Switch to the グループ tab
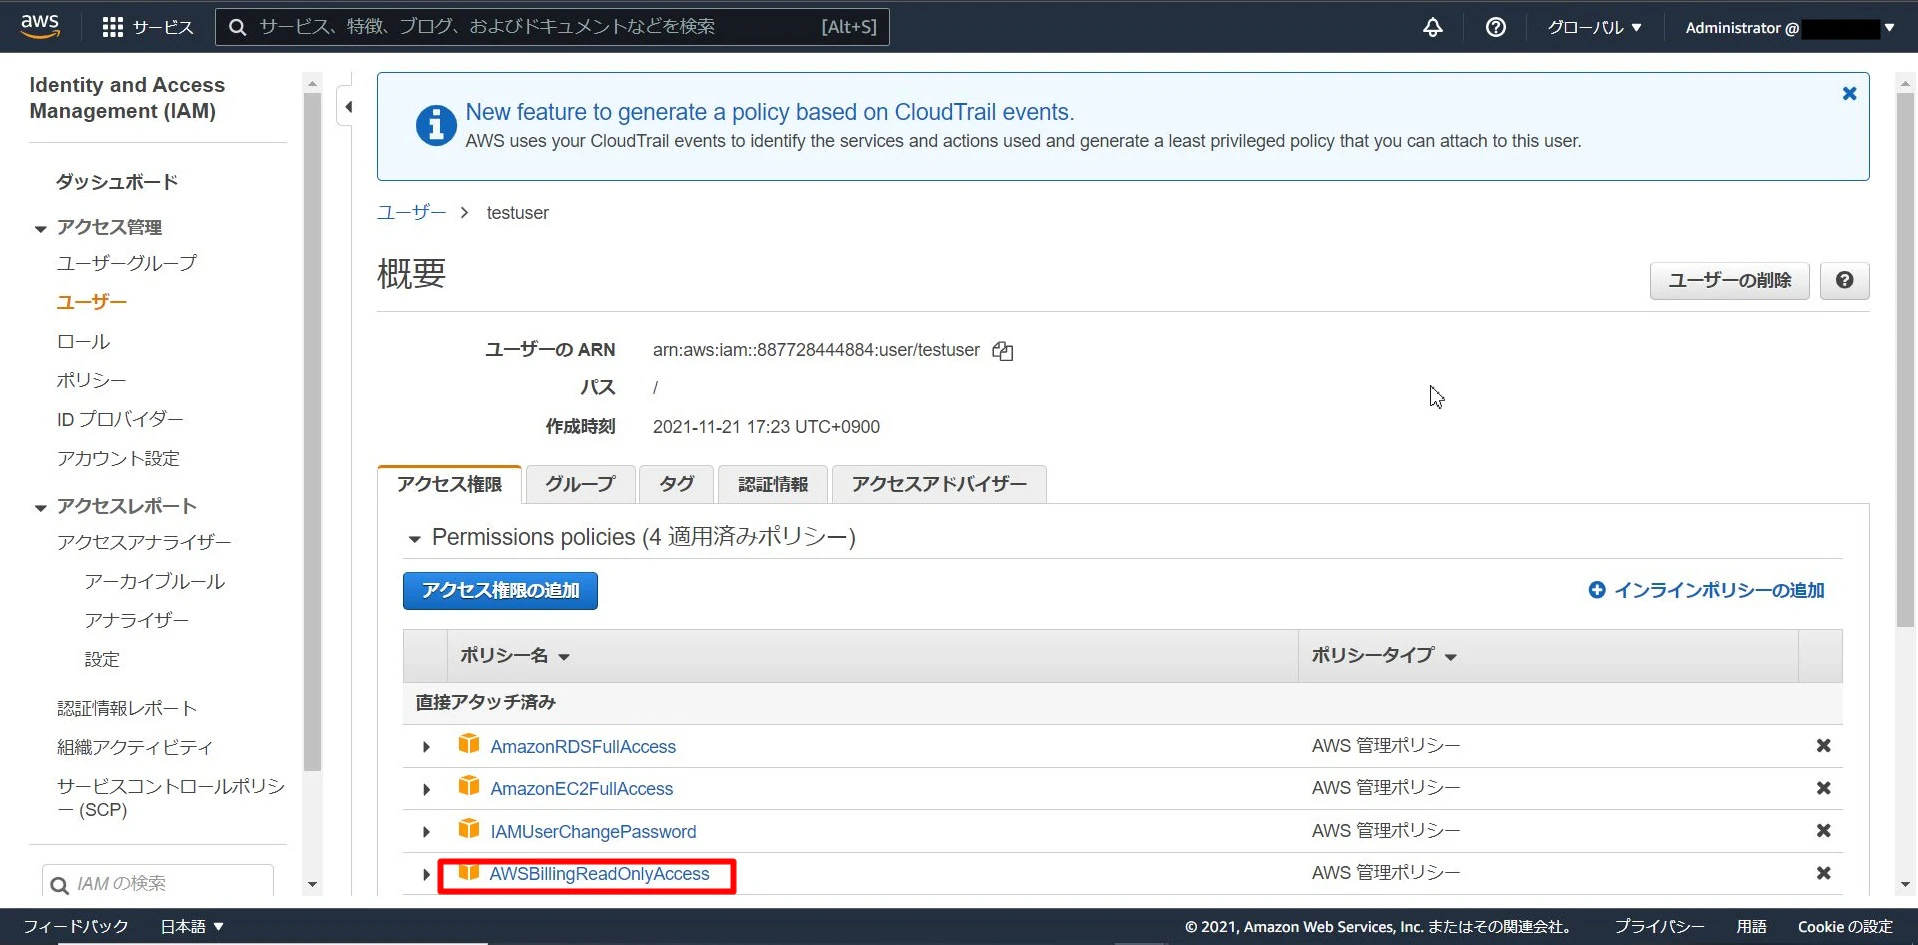Screen dimensions: 1918x945 [580, 484]
